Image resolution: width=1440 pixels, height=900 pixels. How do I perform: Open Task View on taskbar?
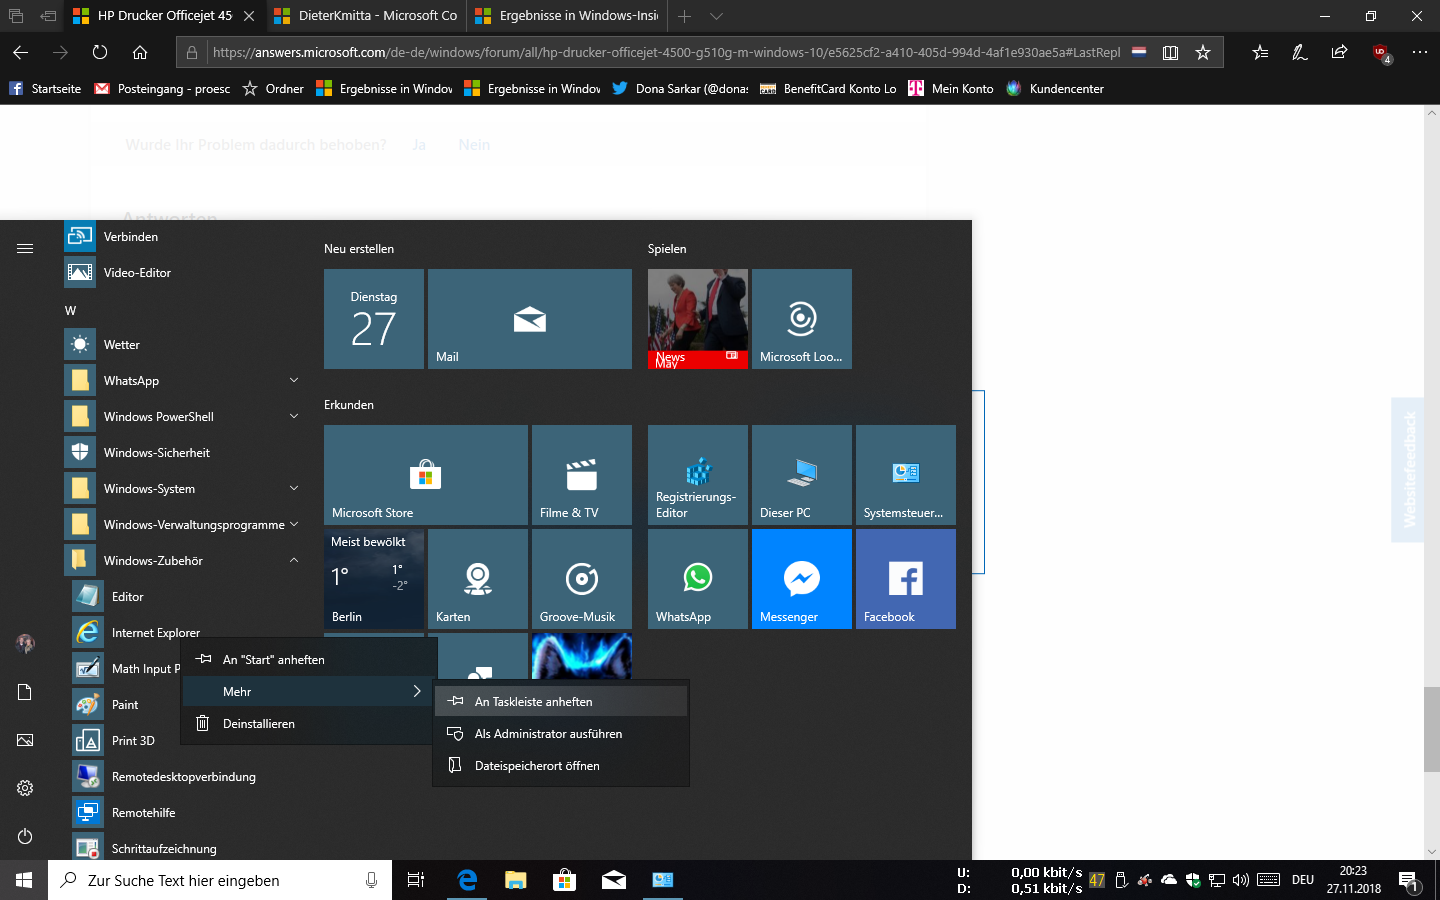pyautogui.click(x=416, y=880)
